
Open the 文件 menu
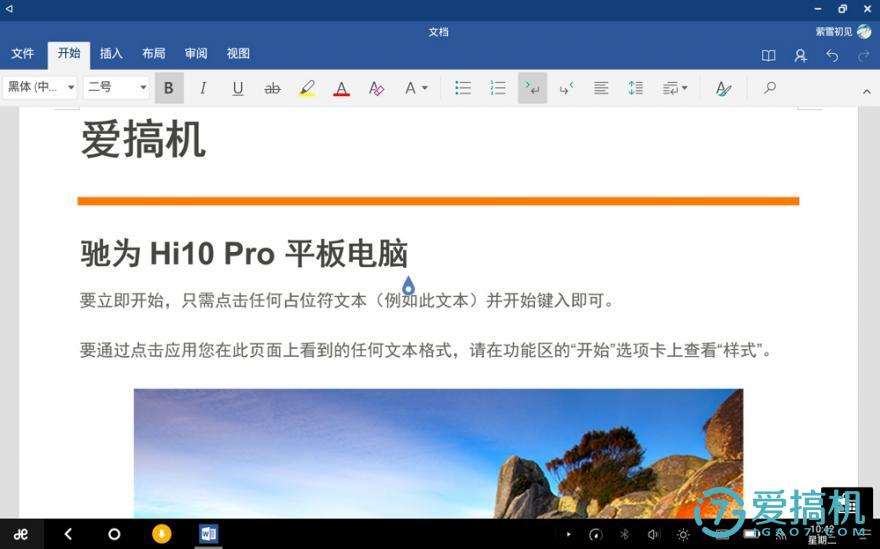click(22, 54)
